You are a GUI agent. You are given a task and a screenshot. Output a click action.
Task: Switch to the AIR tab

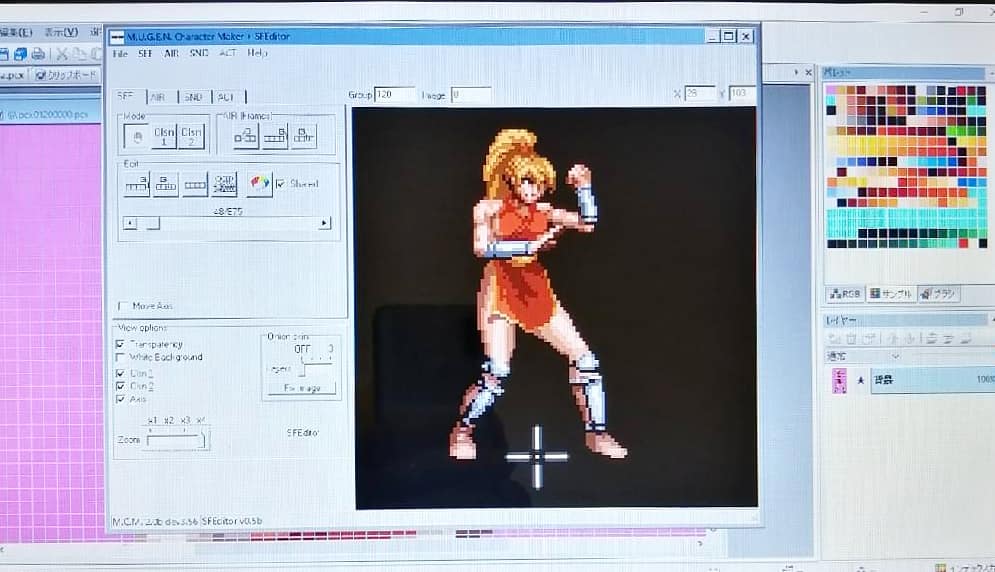[x=161, y=96]
